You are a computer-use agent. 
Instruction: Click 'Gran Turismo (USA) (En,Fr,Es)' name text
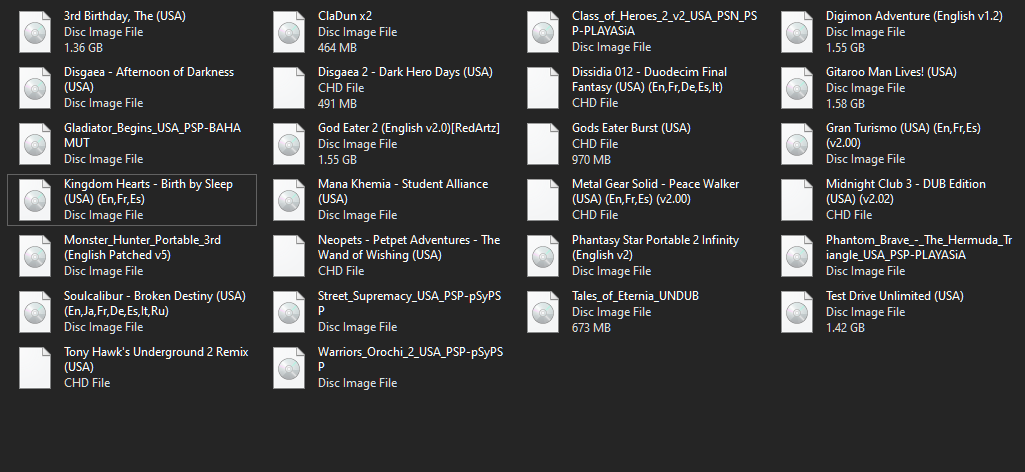click(903, 128)
